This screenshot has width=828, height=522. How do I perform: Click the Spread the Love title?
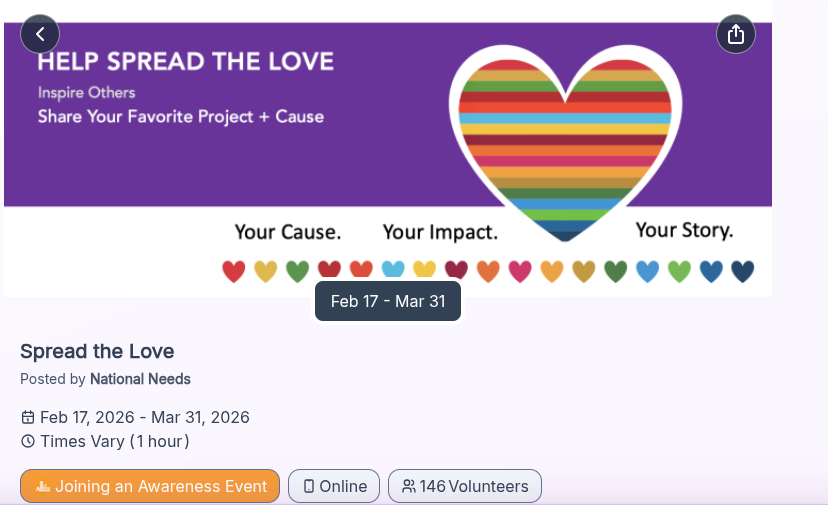click(x=97, y=351)
